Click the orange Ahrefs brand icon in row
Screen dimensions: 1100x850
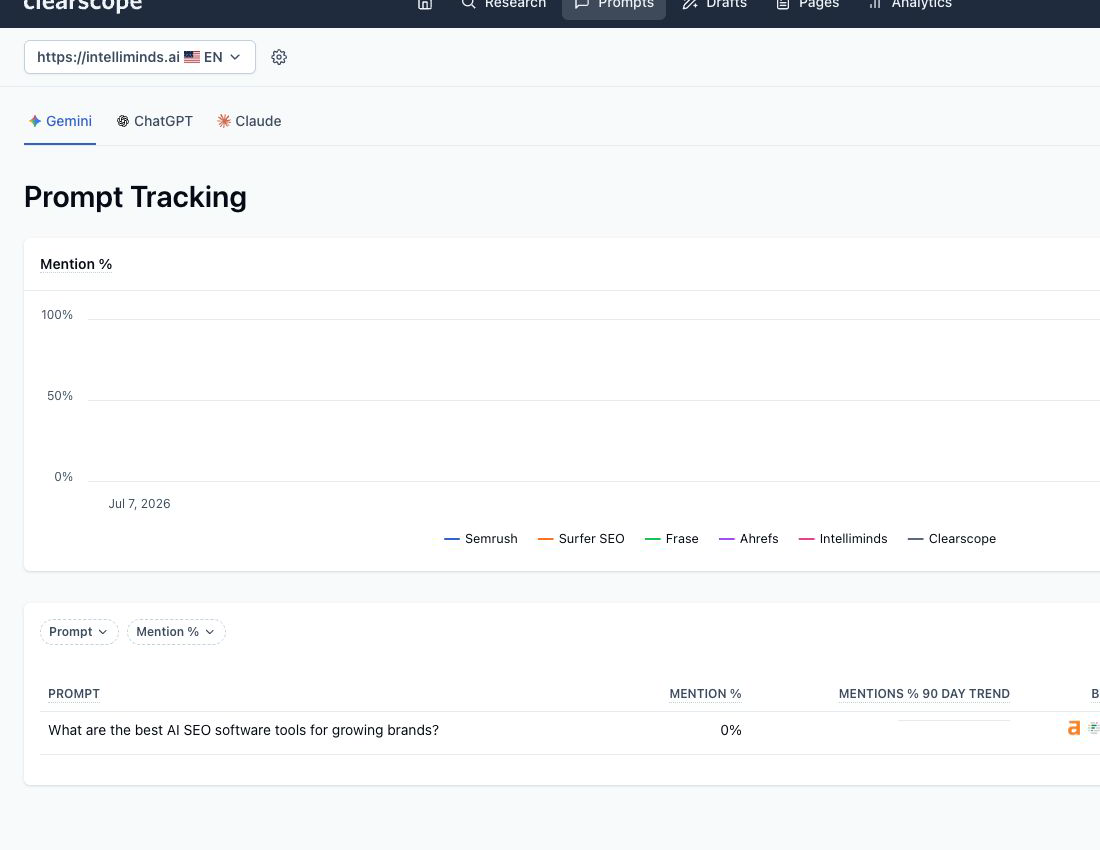pyautogui.click(x=1073, y=728)
